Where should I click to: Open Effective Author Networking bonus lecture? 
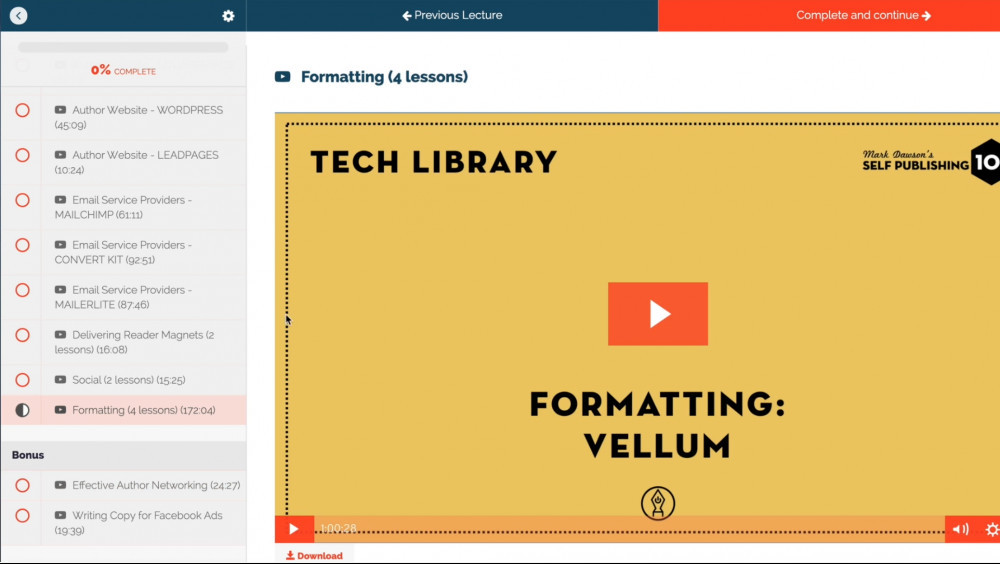click(147, 486)
